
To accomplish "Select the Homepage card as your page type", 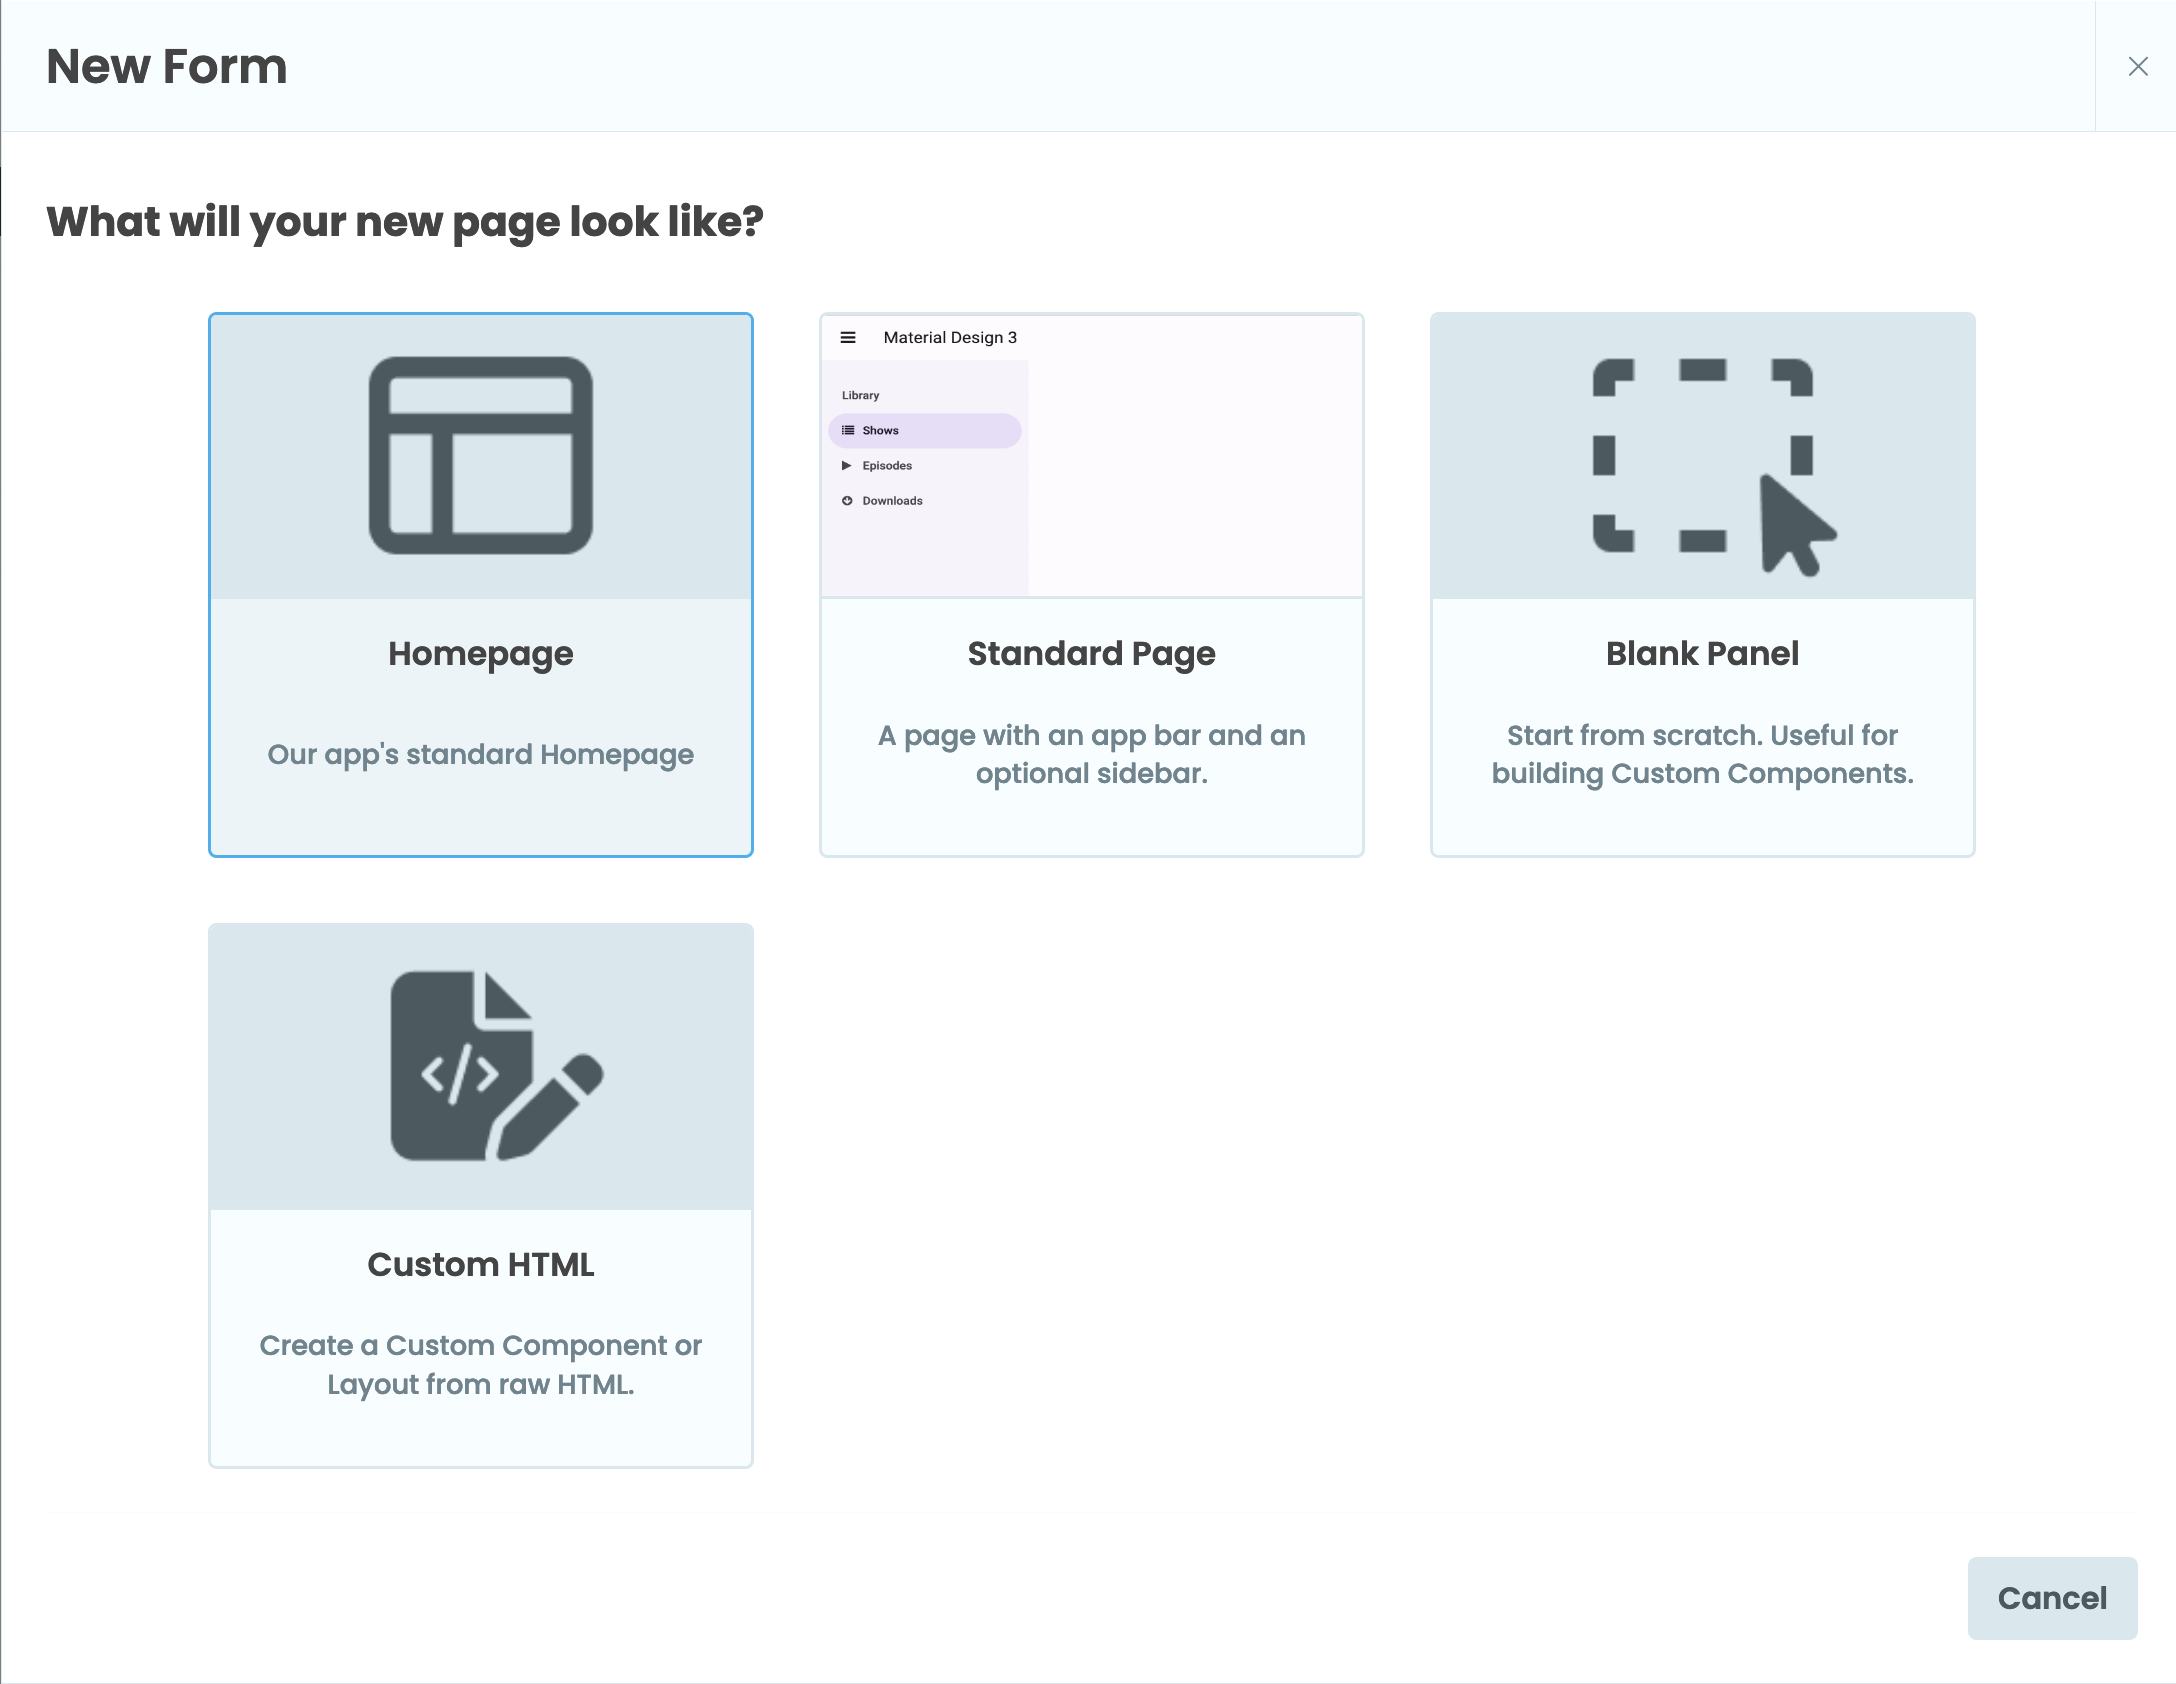I will coord(480,585).
